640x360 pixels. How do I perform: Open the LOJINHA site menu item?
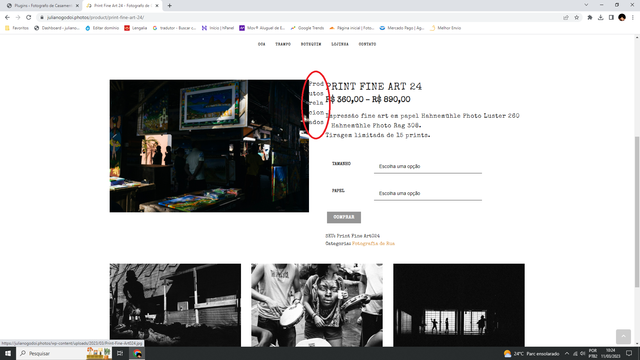[x=340, y=44]
